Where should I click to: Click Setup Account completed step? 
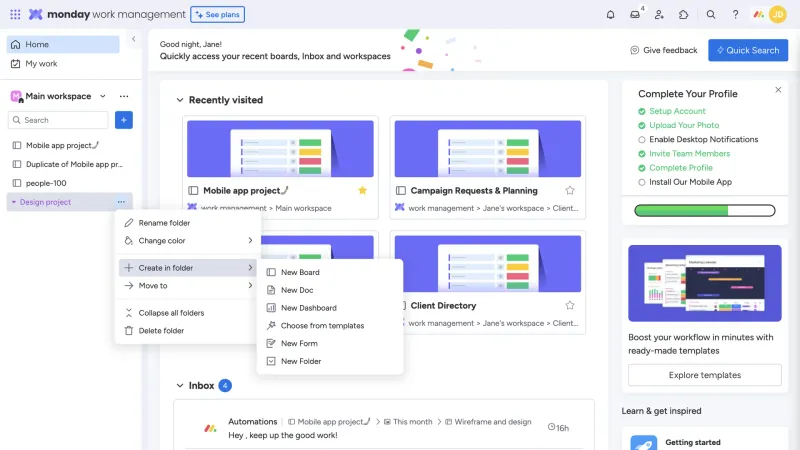click(671, 111)
